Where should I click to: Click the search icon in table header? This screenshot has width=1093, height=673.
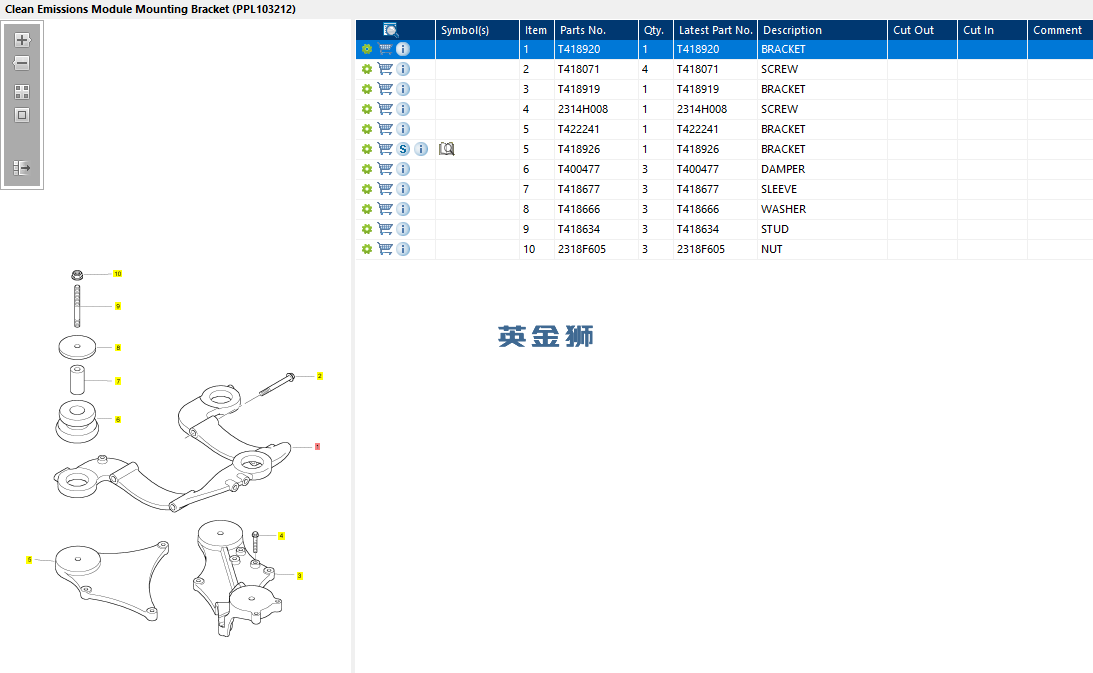(390, 30)
